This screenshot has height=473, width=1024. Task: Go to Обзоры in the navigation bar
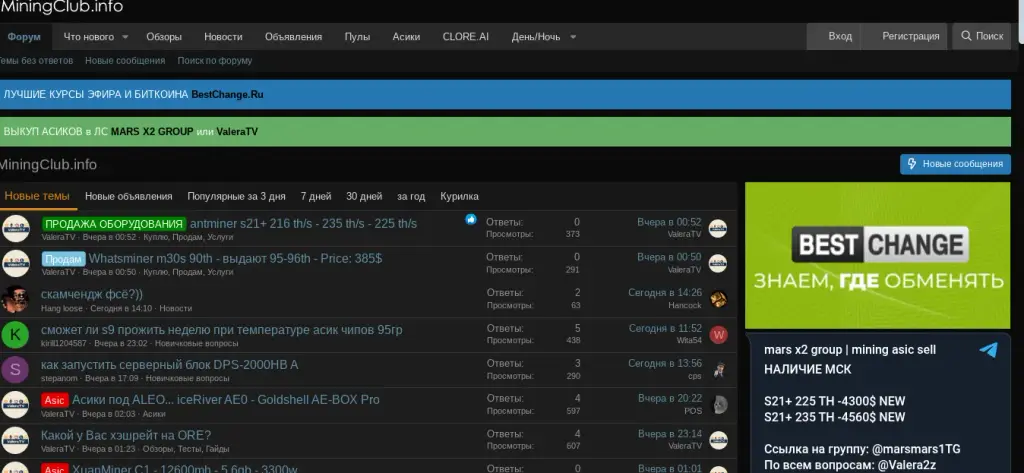tap(164, 37)
